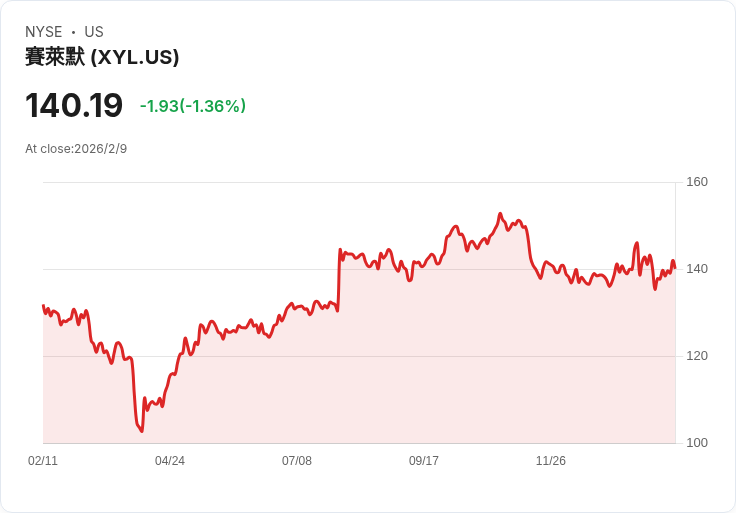Screen dimensions: 736x513
Task: Select the 160 y-axis label
Action: (x=697, y=182)
